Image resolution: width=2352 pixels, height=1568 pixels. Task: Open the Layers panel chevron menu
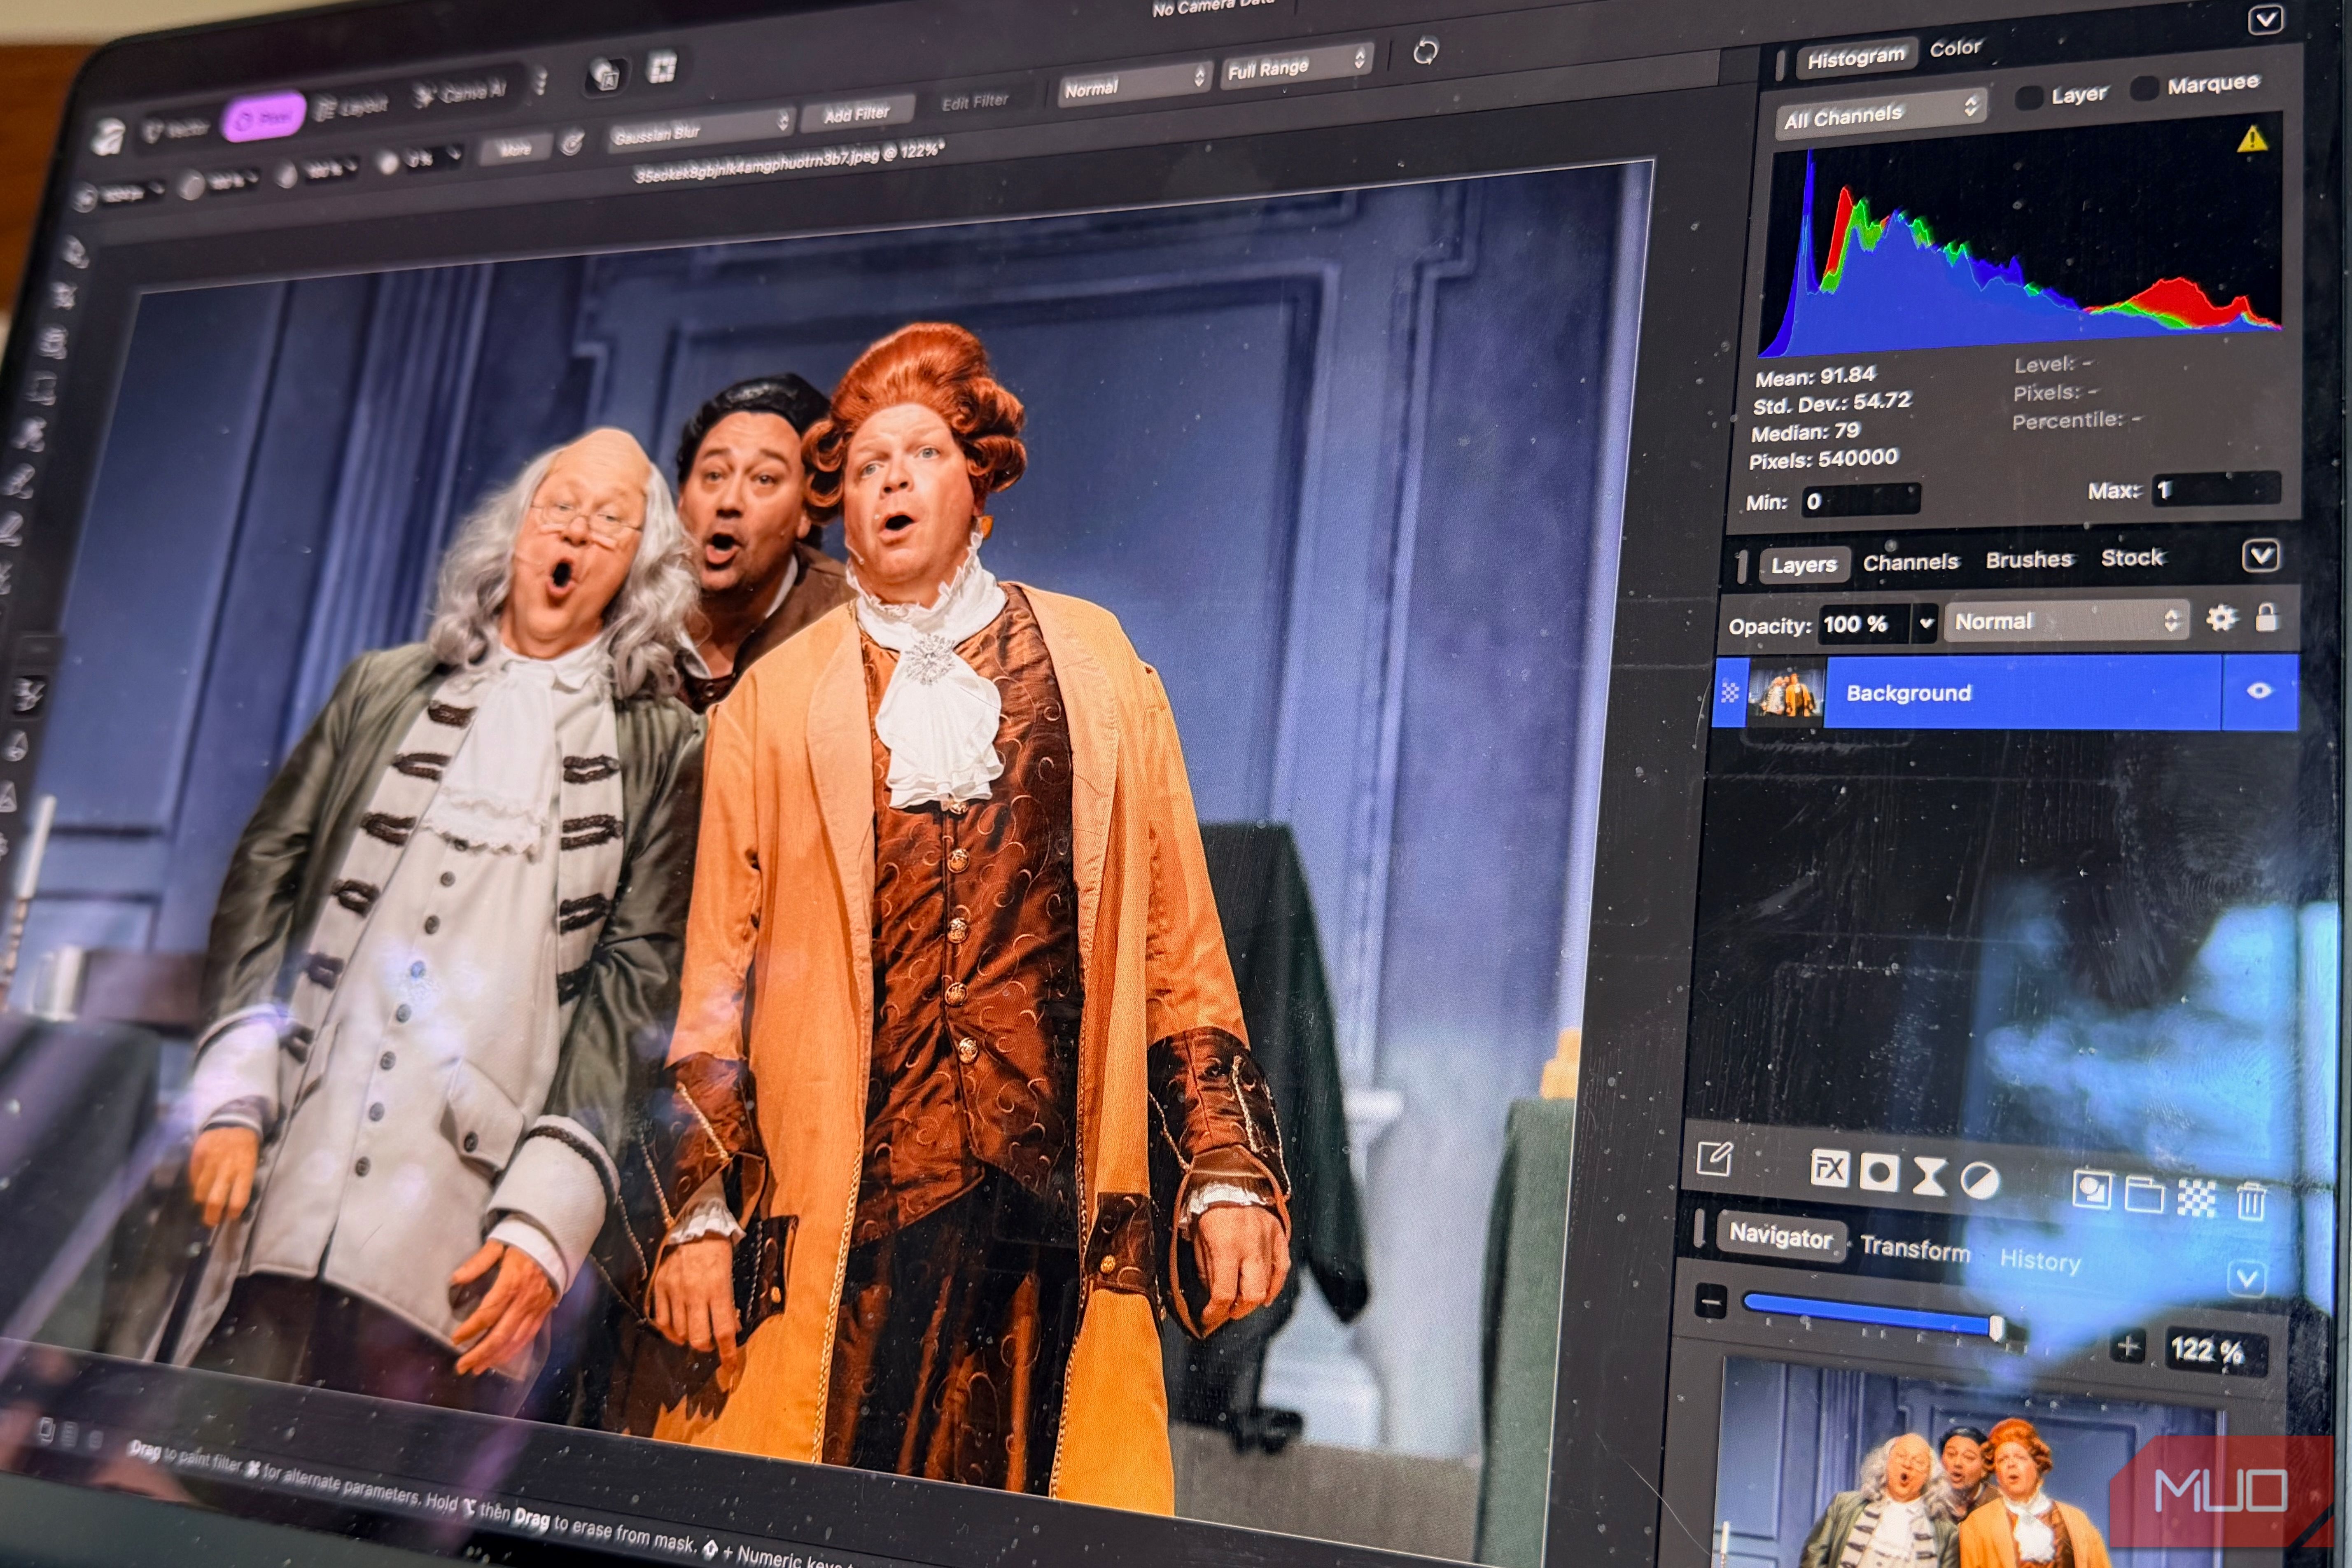2261,555
